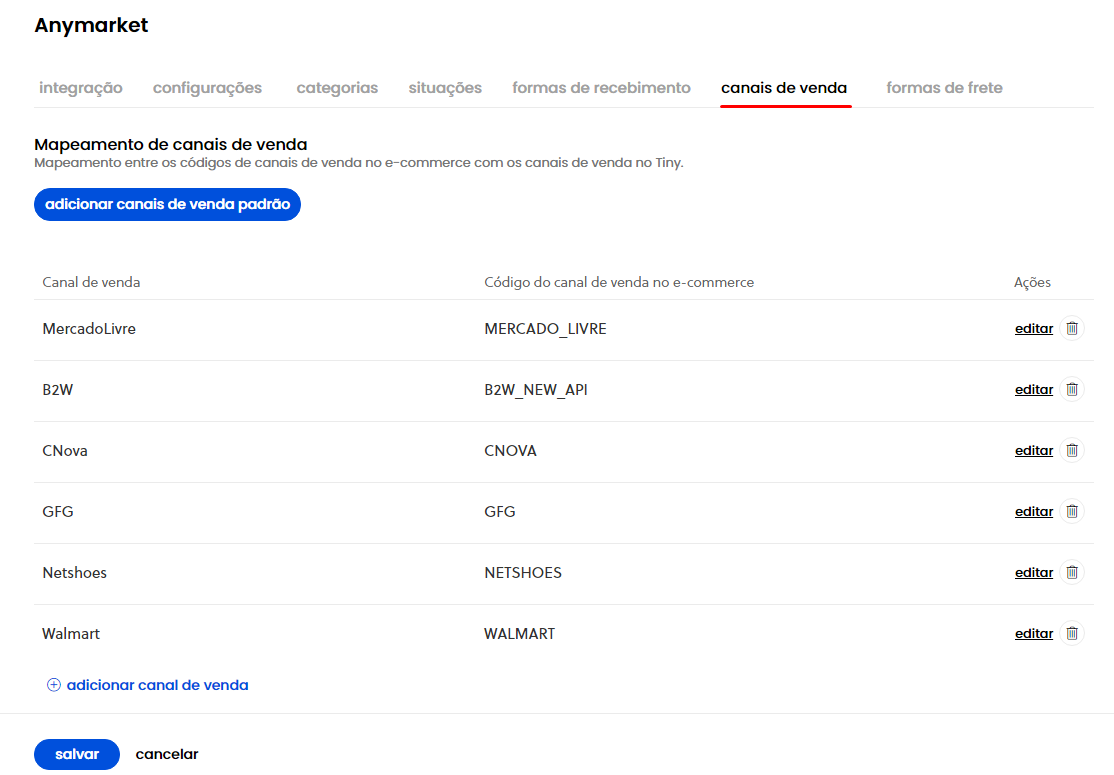The image size is (1114, 775).
Task: Click the Anymarket page title
Action: pyautogui.click(x=91, y=26)
